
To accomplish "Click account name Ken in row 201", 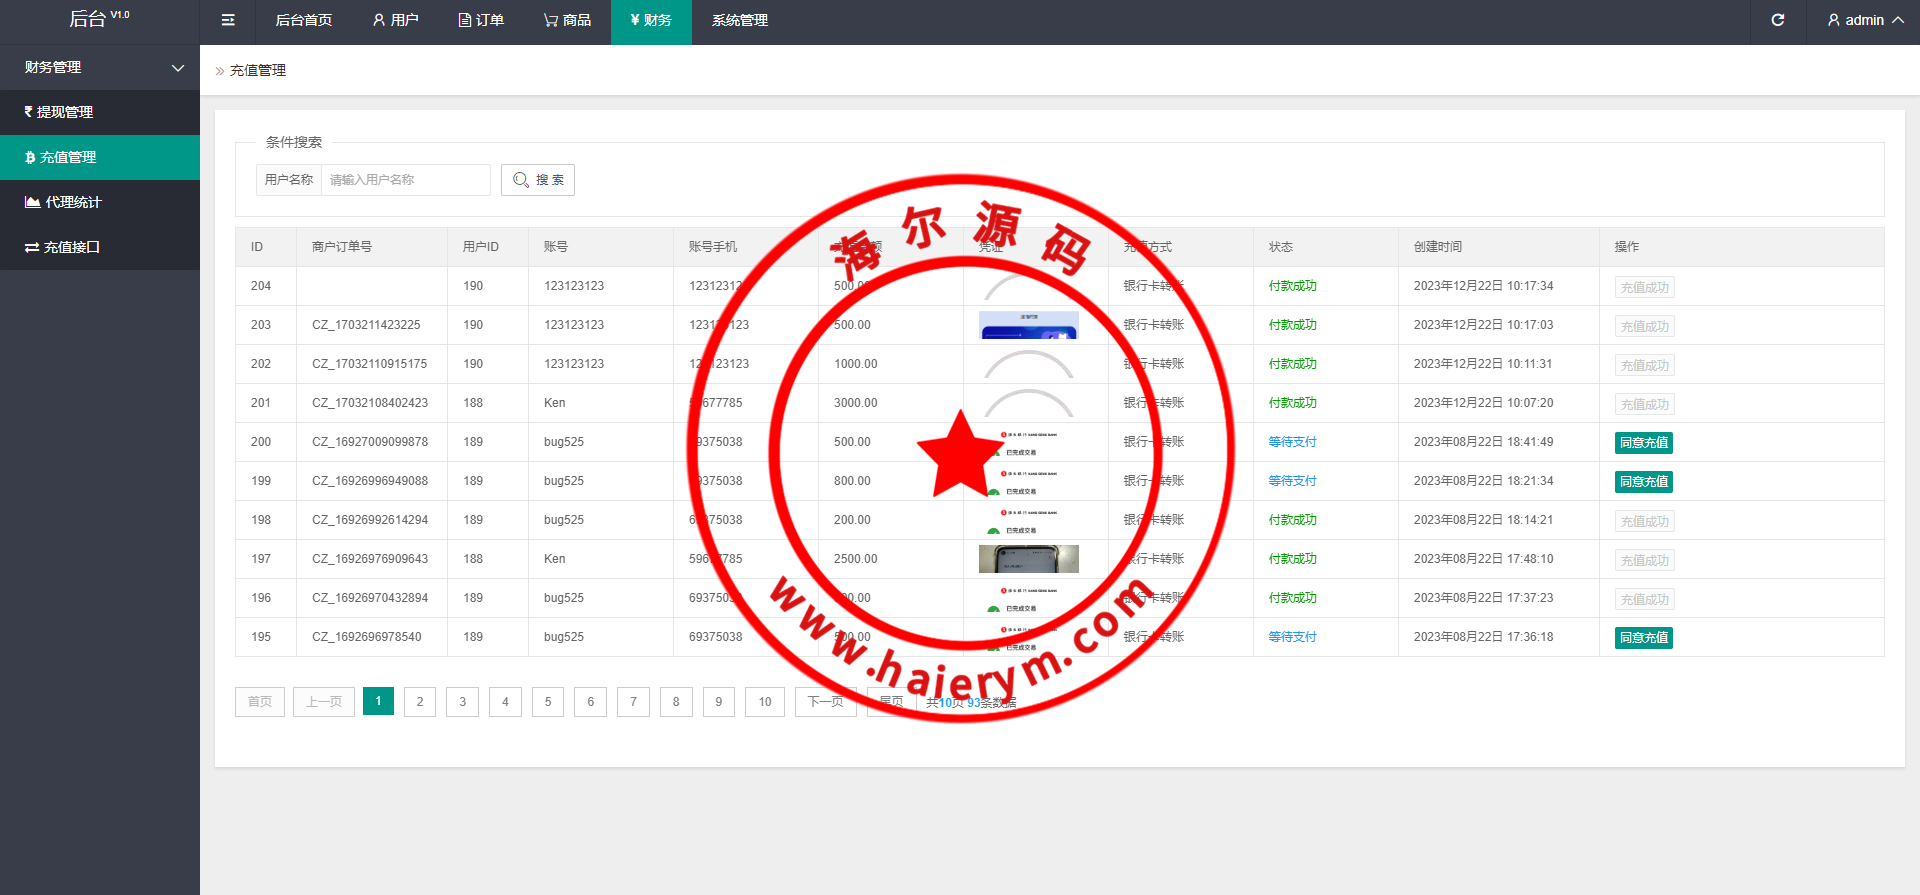I will [x=555, y=403].
